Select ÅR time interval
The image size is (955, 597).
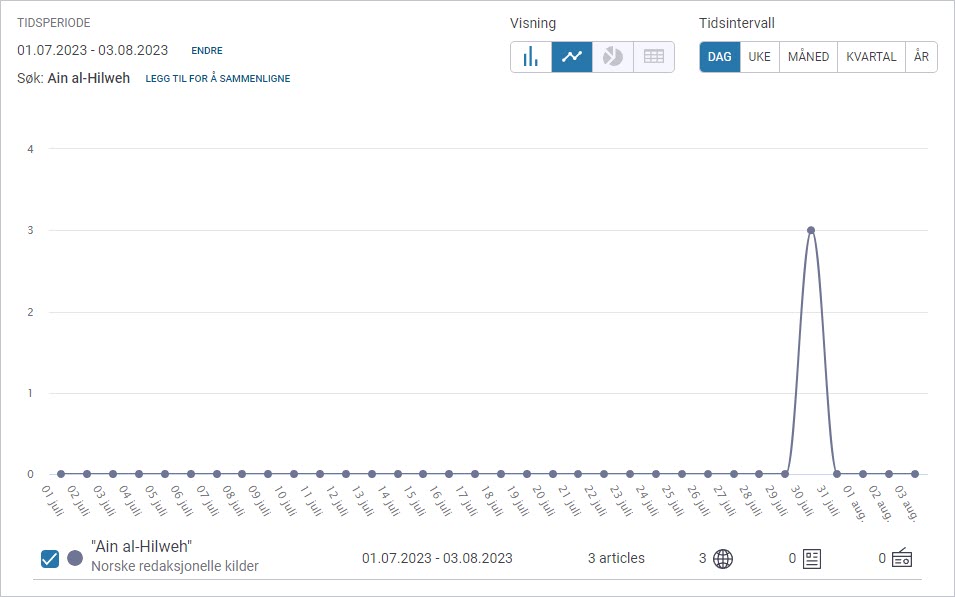click(921, 57)
